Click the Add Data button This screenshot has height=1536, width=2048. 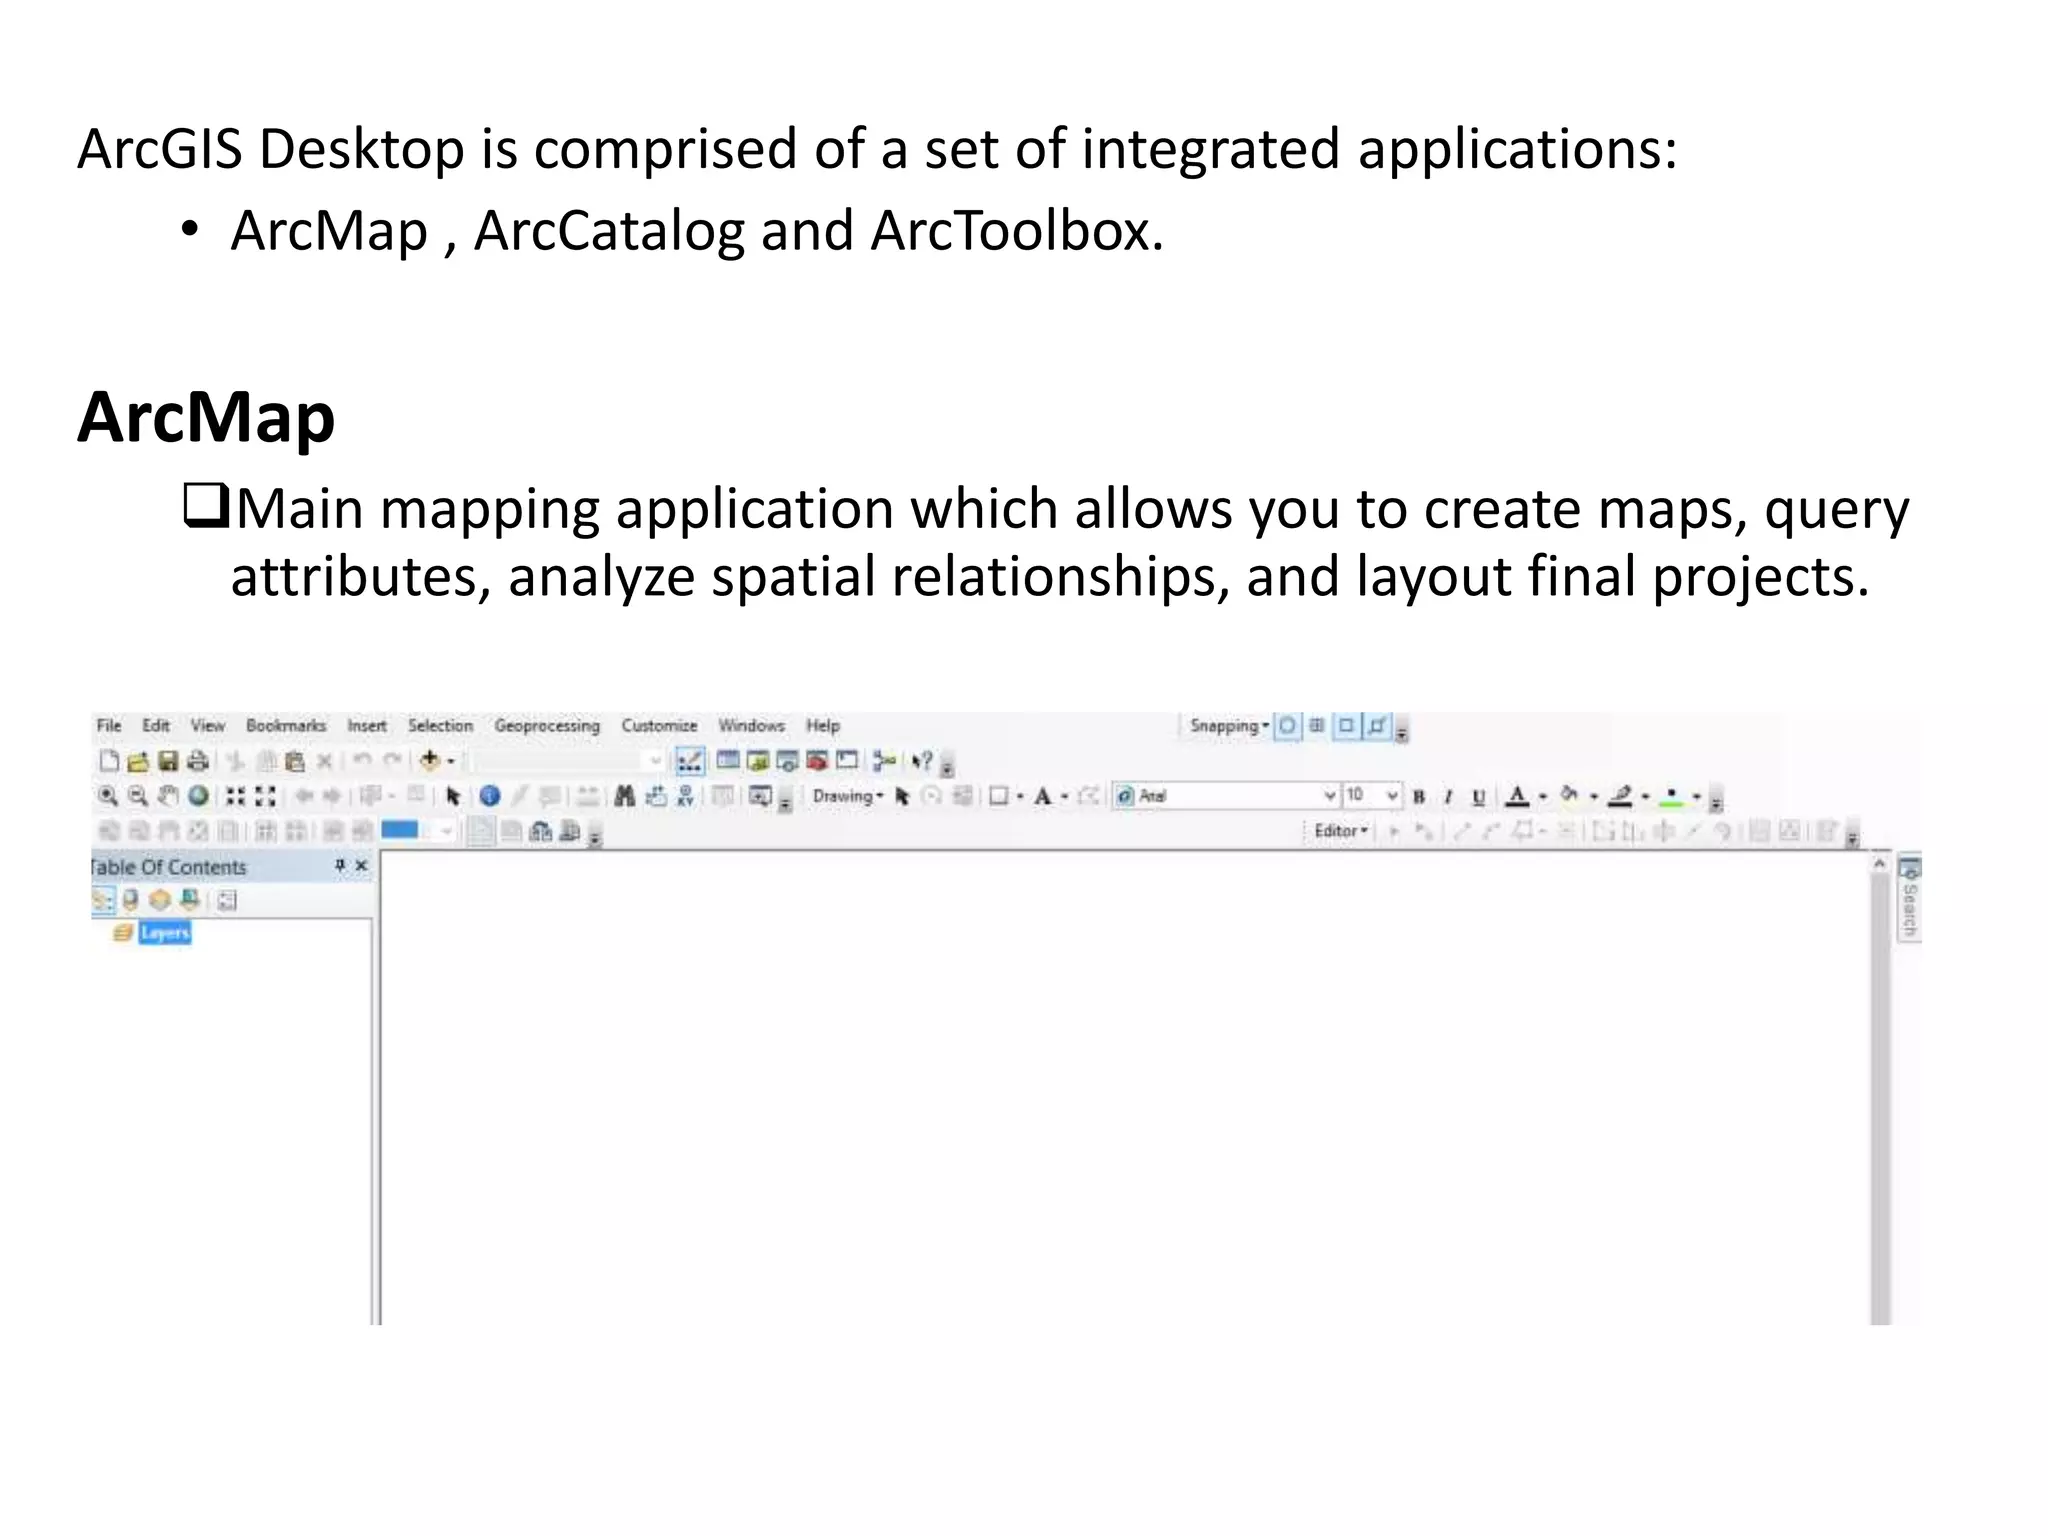coord(430,760)
